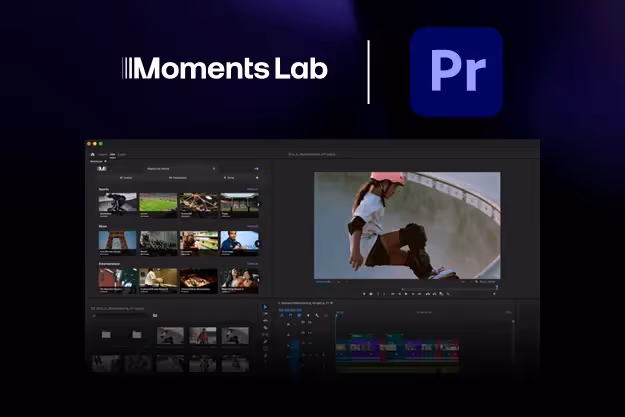Play the Program monitor video

point(406,294)
